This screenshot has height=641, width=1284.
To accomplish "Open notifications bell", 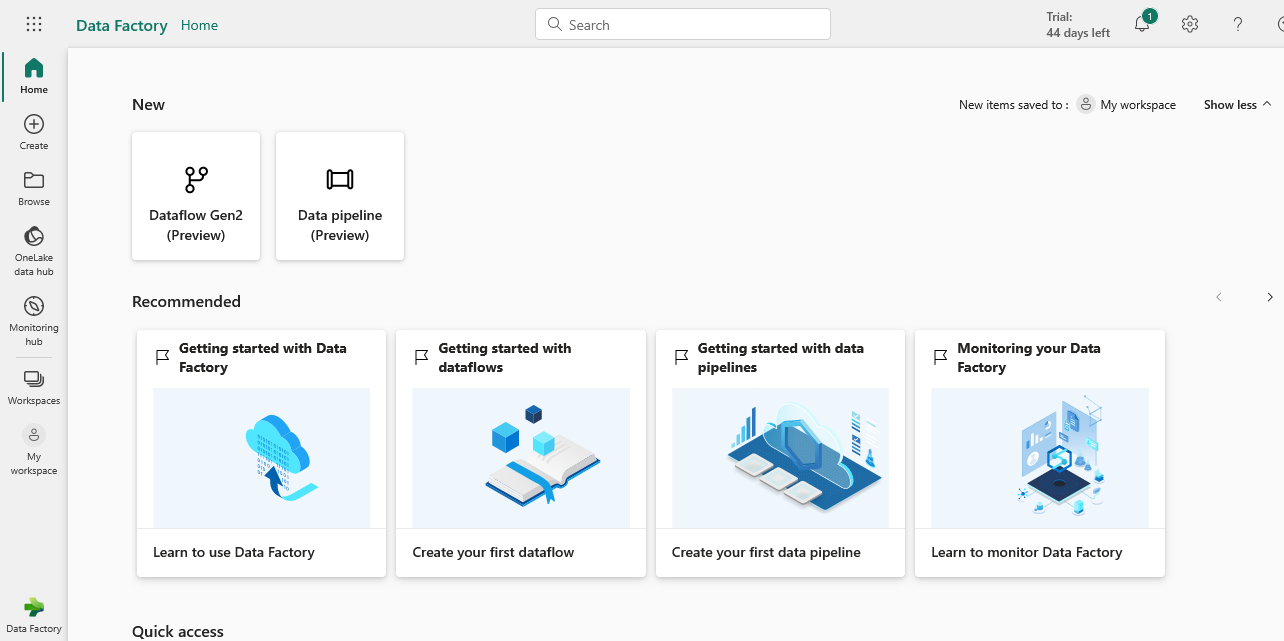I will (1142, 24).
